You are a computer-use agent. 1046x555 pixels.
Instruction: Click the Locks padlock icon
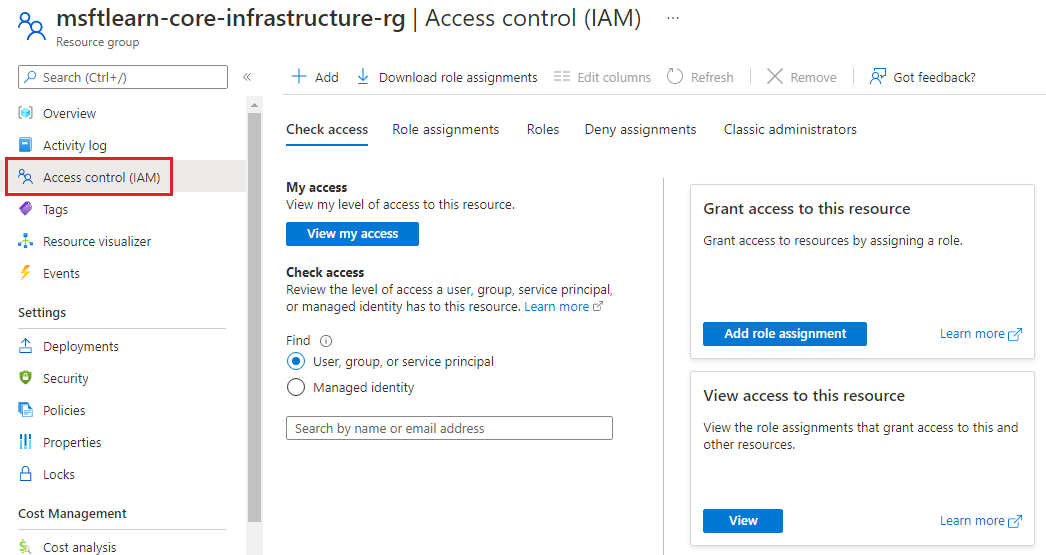coord(25,474)
